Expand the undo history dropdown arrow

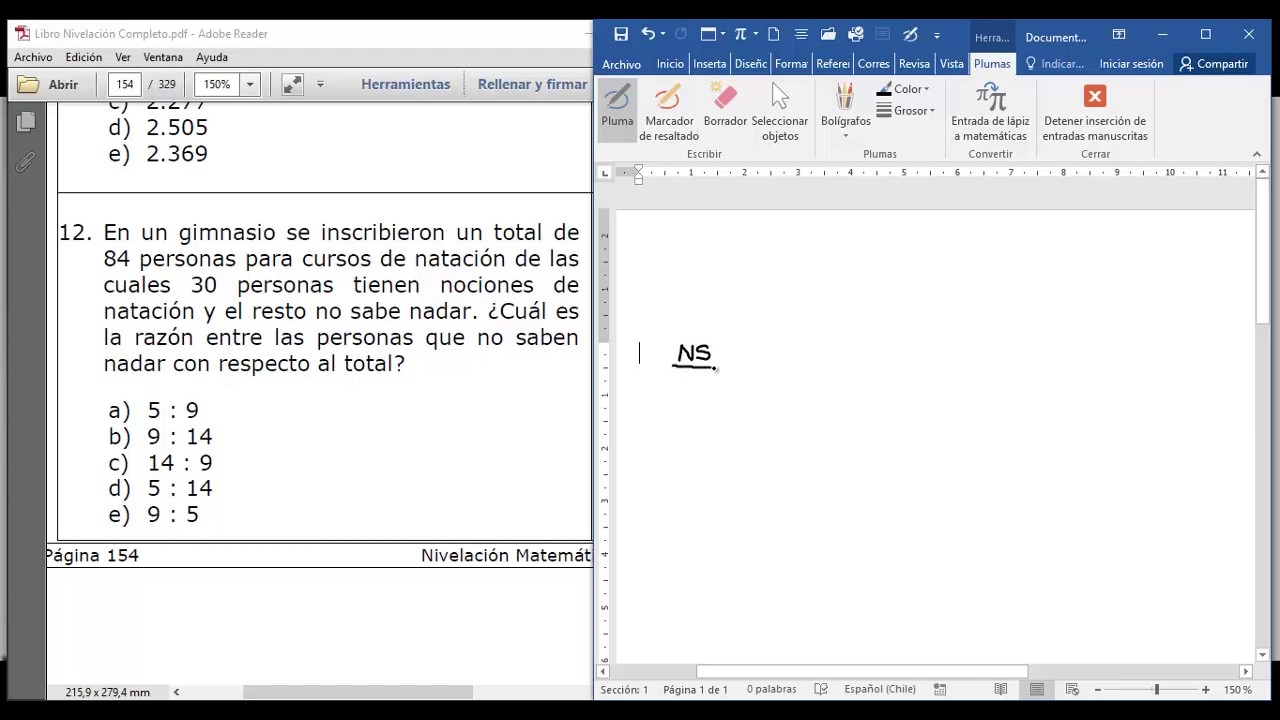pos(663,35)
